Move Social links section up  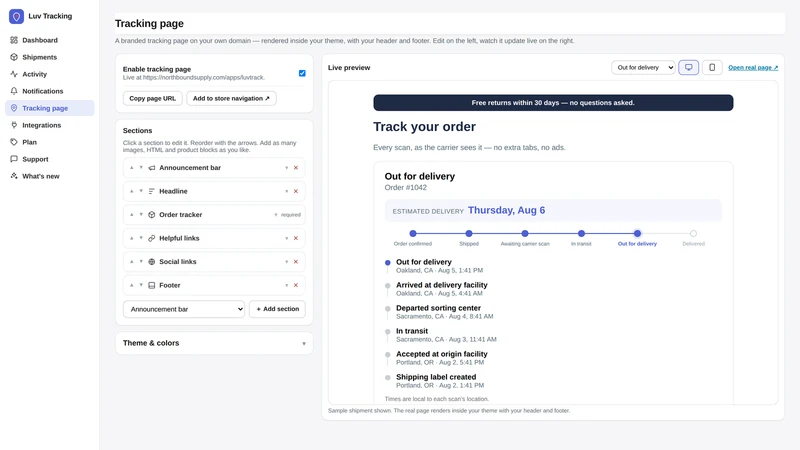132,262
